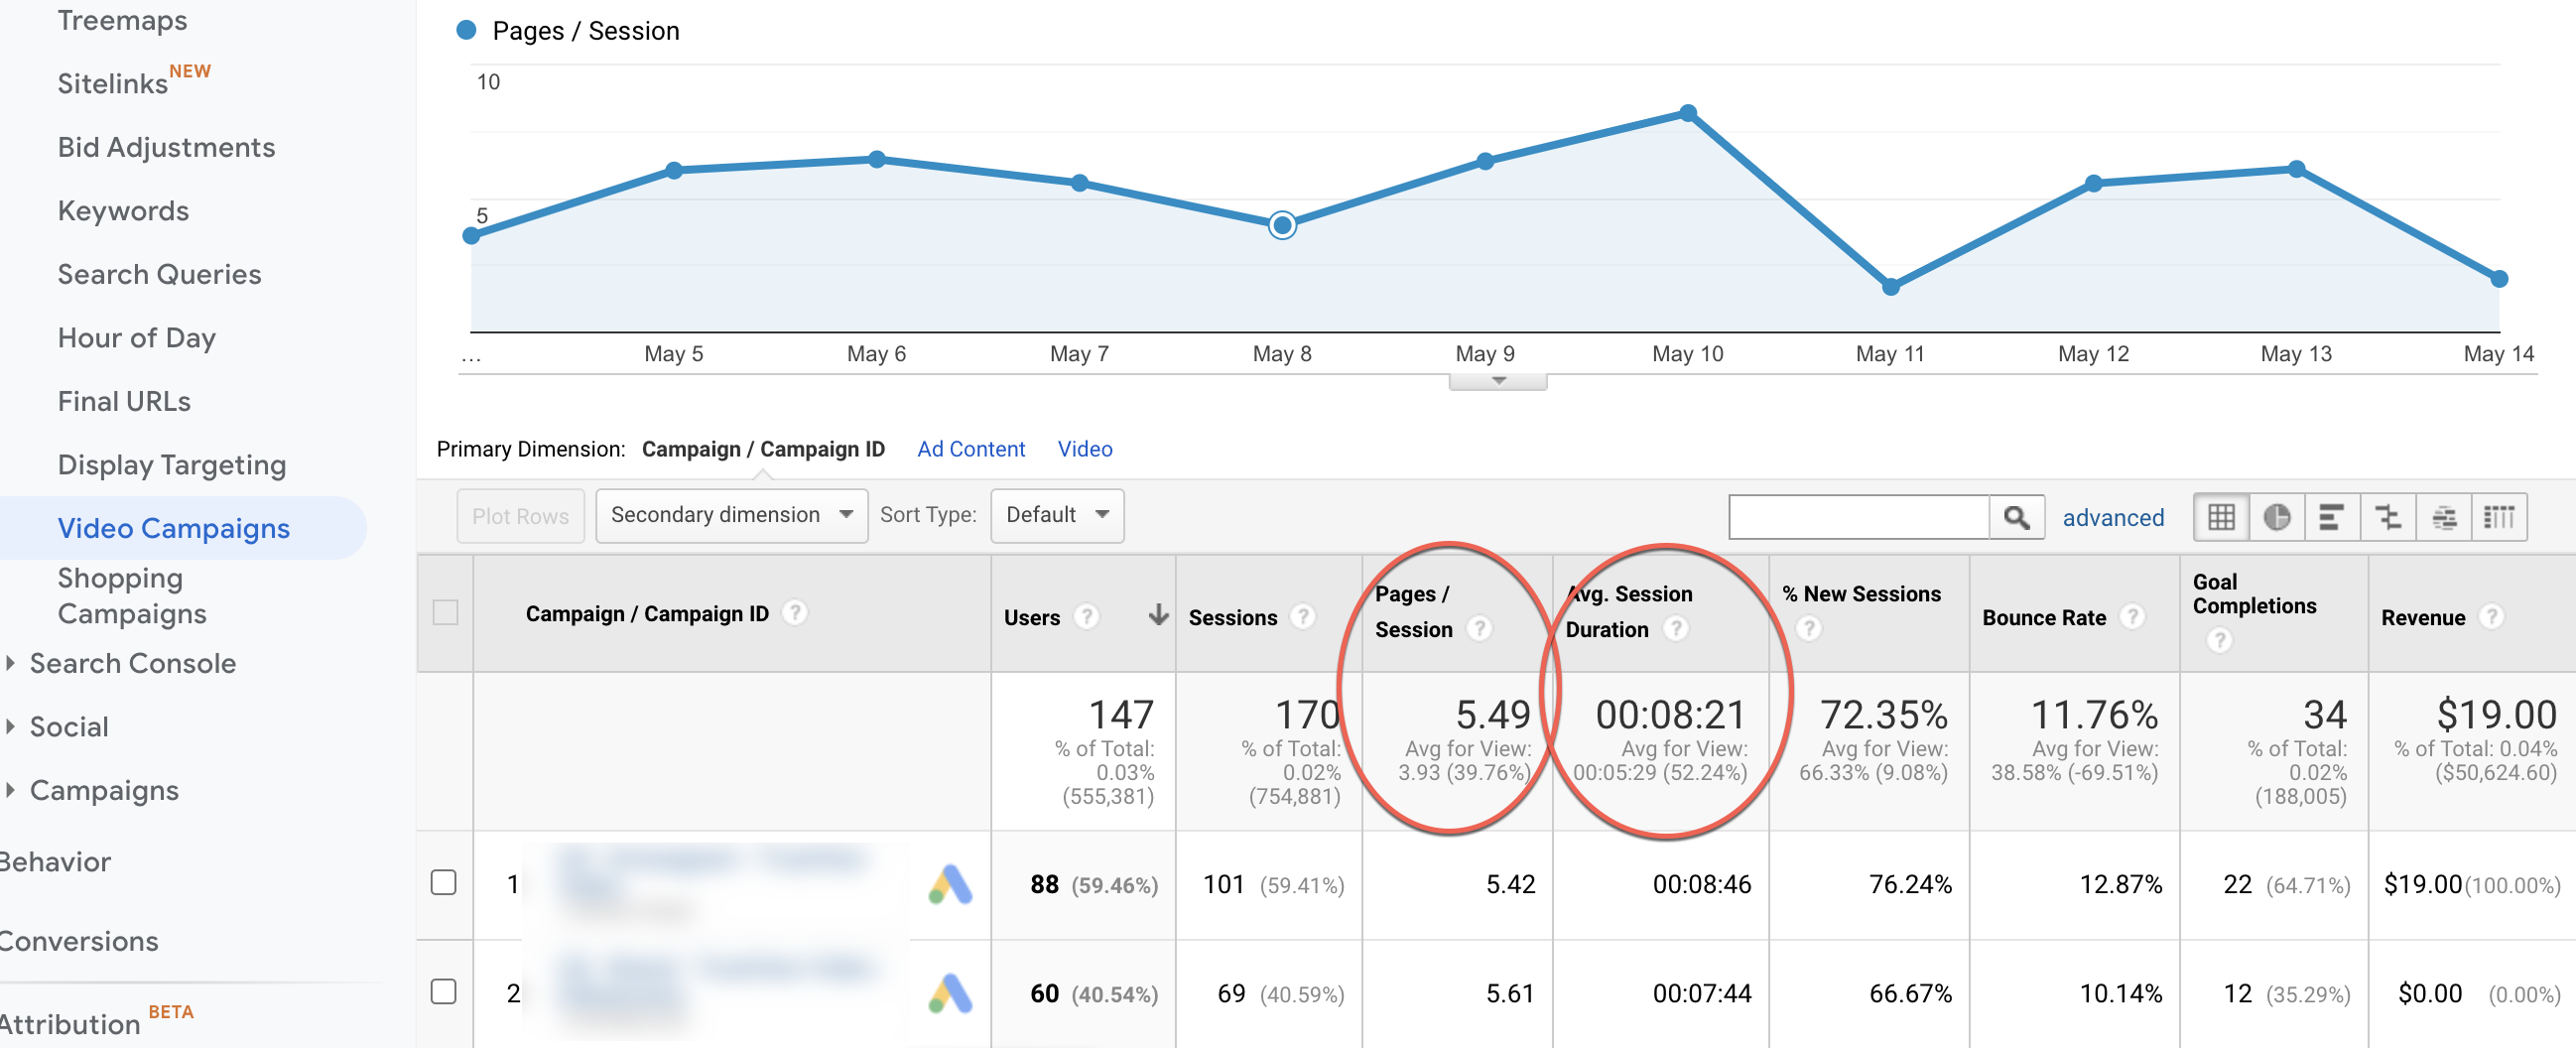Click the Google Ads icon beside campaign 1
Viewport: 2576px width, 1048px height.
coord(950,884)
